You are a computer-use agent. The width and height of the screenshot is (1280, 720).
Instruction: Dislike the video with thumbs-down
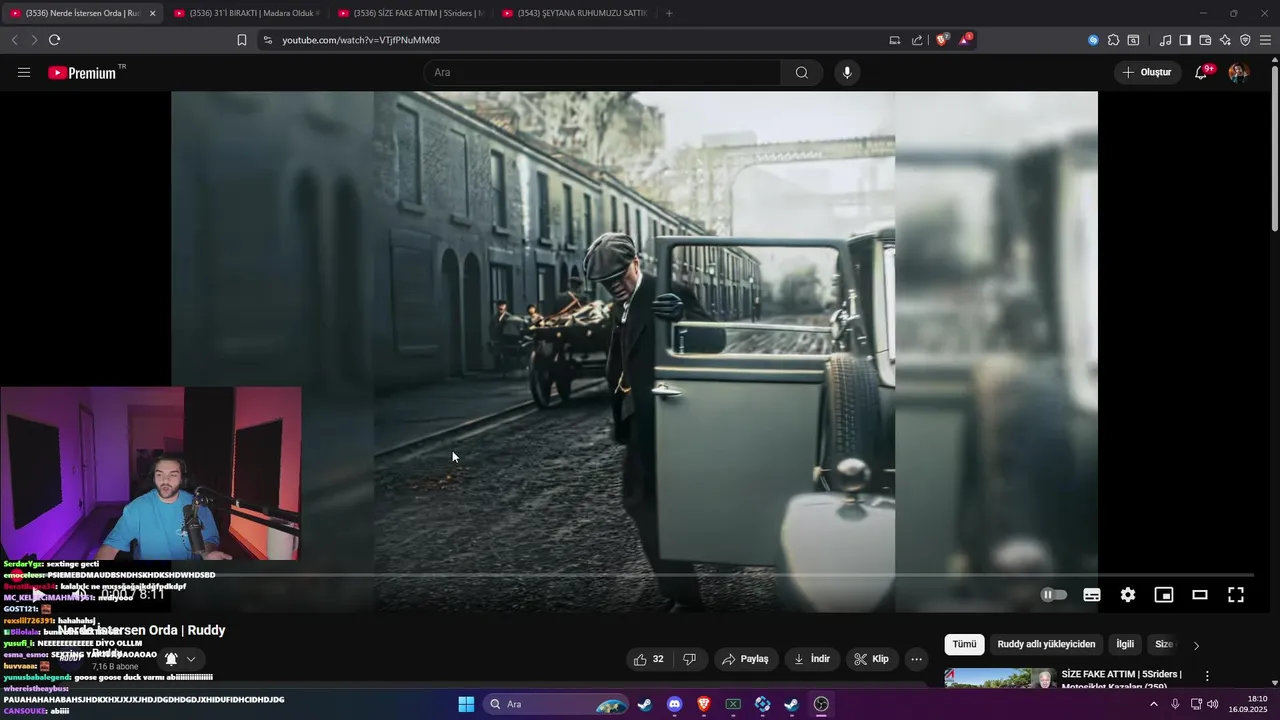click(689, 659)
